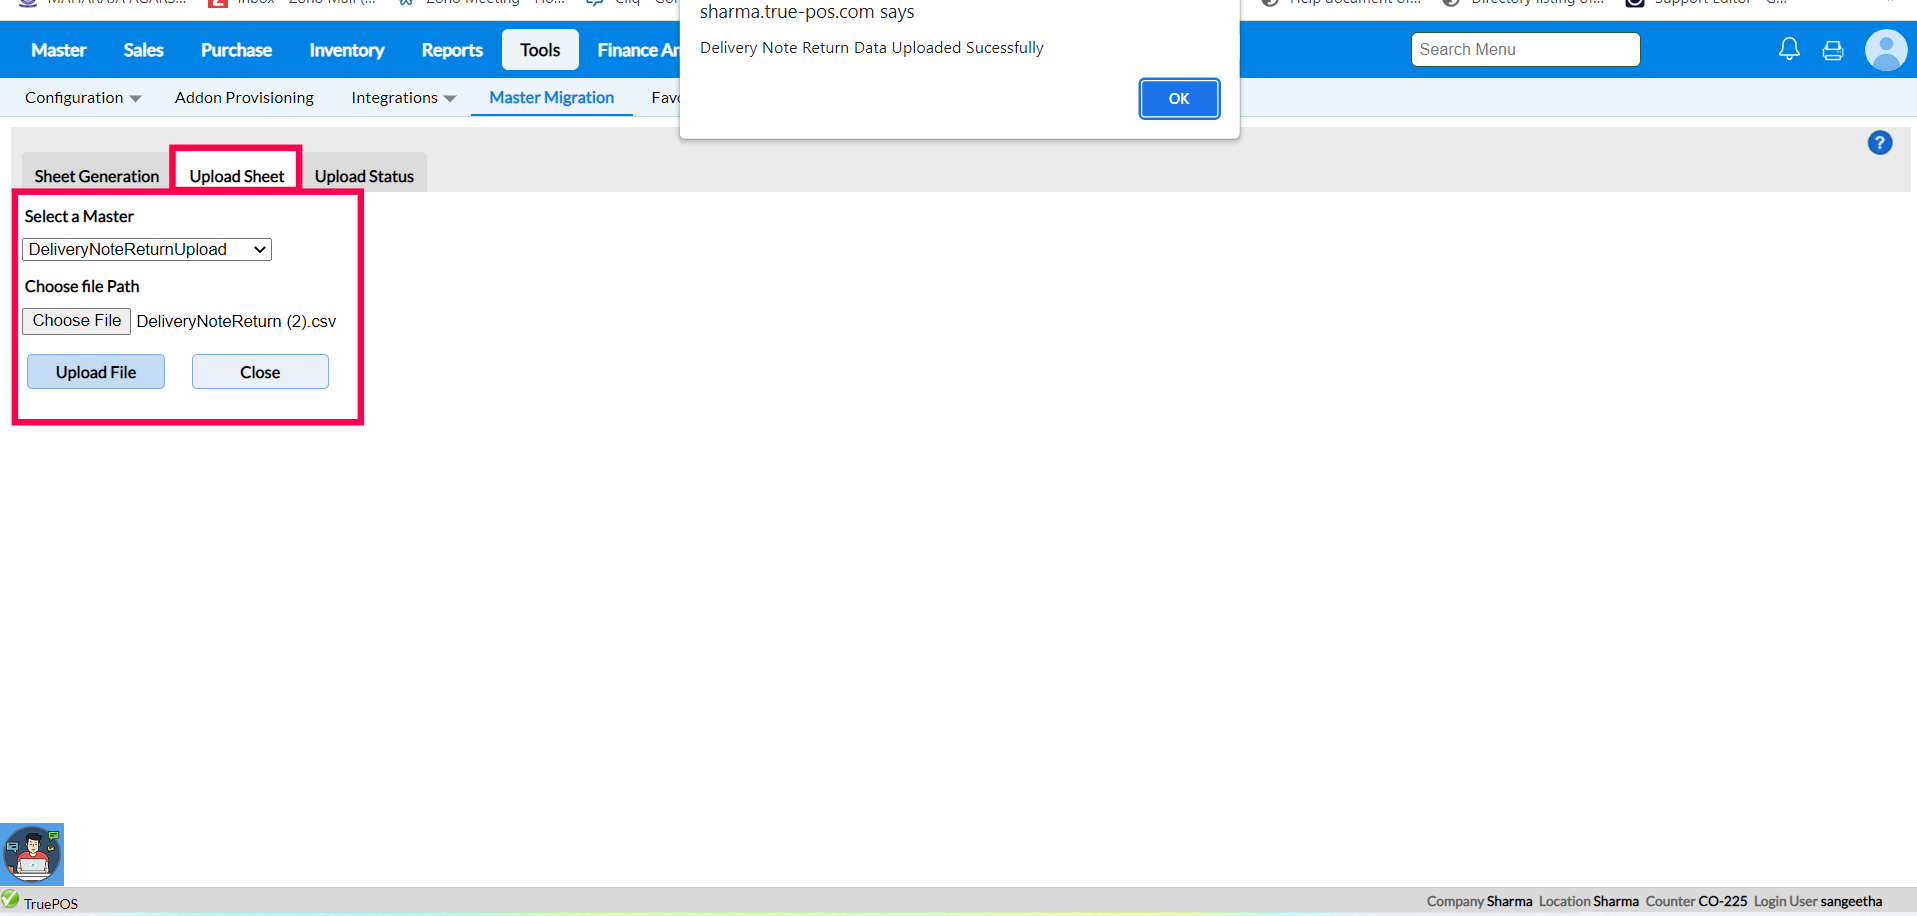
Task: Open the user profile avatar
Action: 1886,50
